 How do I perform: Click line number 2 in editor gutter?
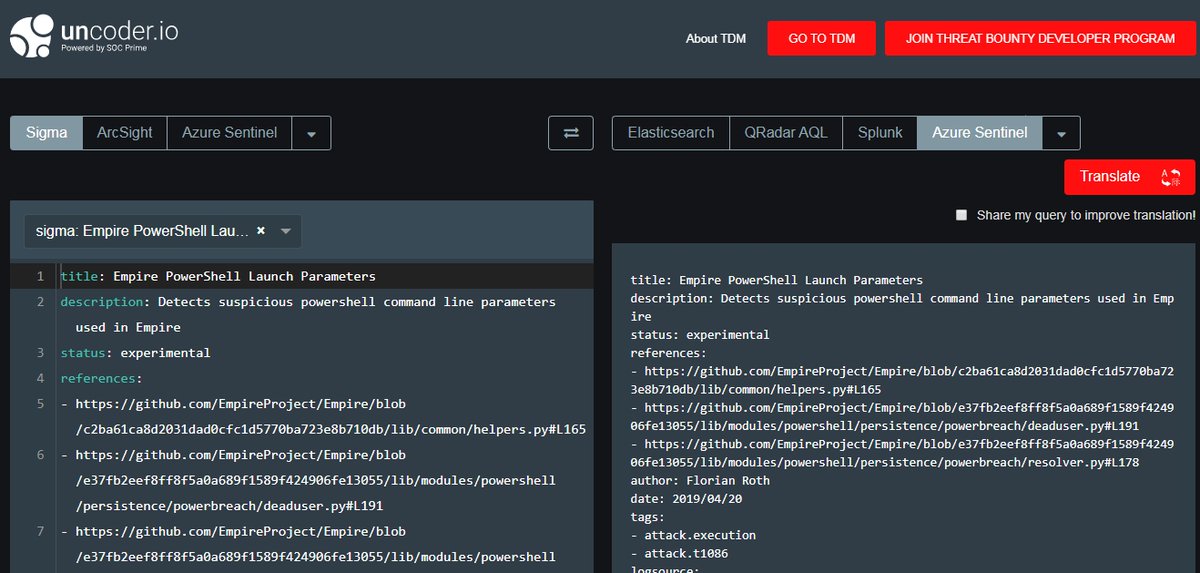(x=39, y=302)
